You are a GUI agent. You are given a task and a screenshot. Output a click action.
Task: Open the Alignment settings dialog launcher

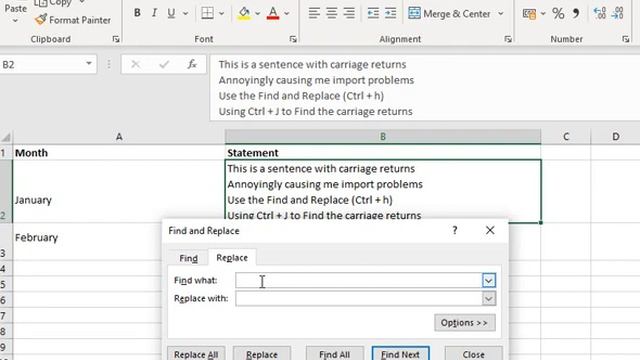tap(508, 39)
